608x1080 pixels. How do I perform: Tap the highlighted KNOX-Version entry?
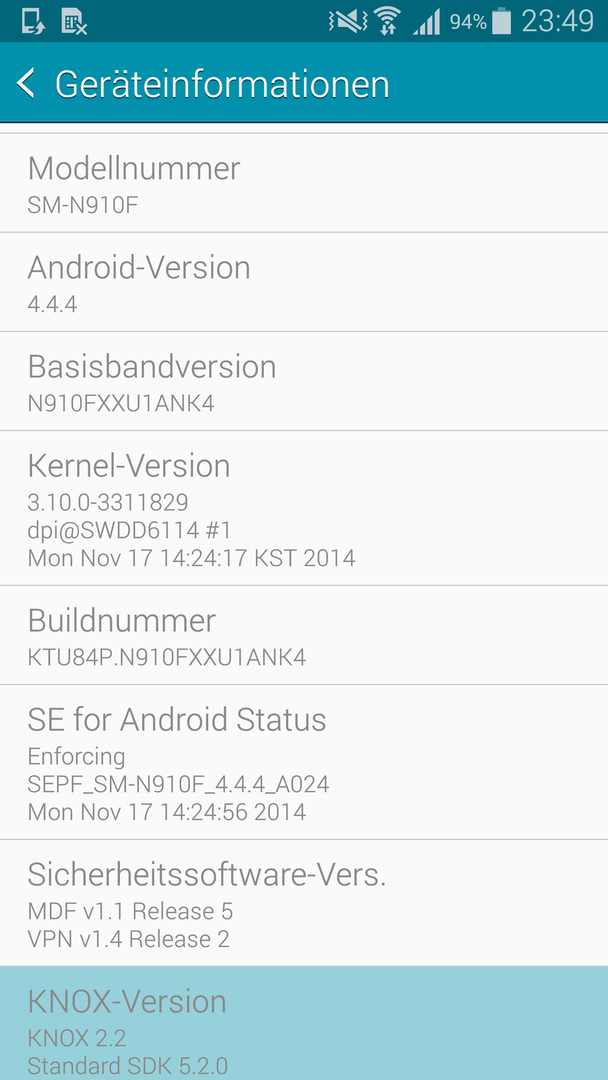(x=304, y=1023)
